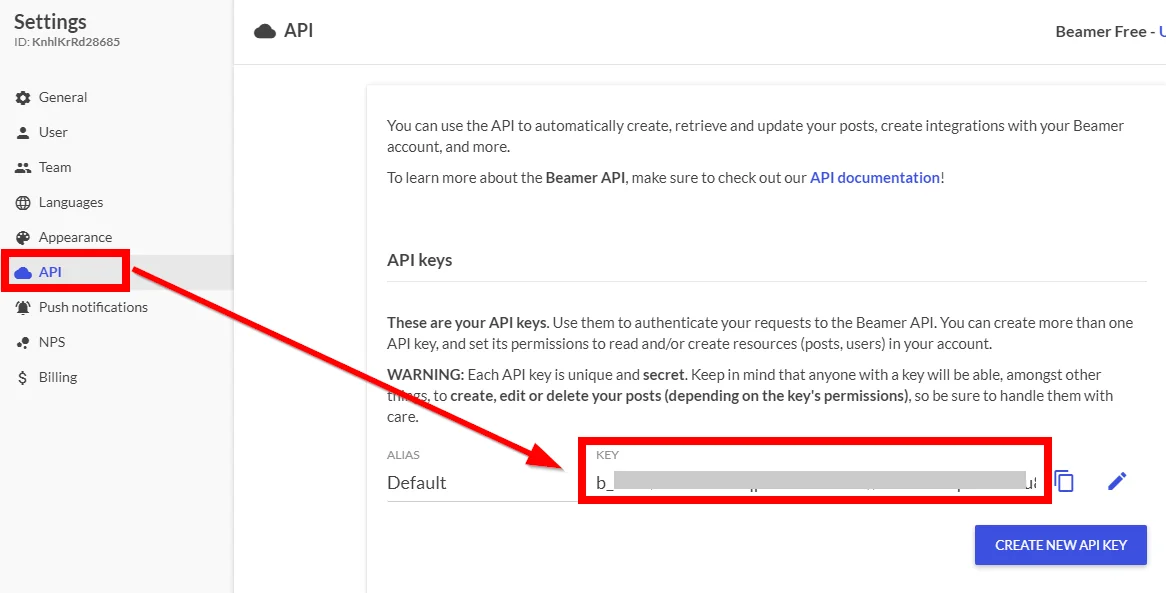Open the API documentation link

874,178
